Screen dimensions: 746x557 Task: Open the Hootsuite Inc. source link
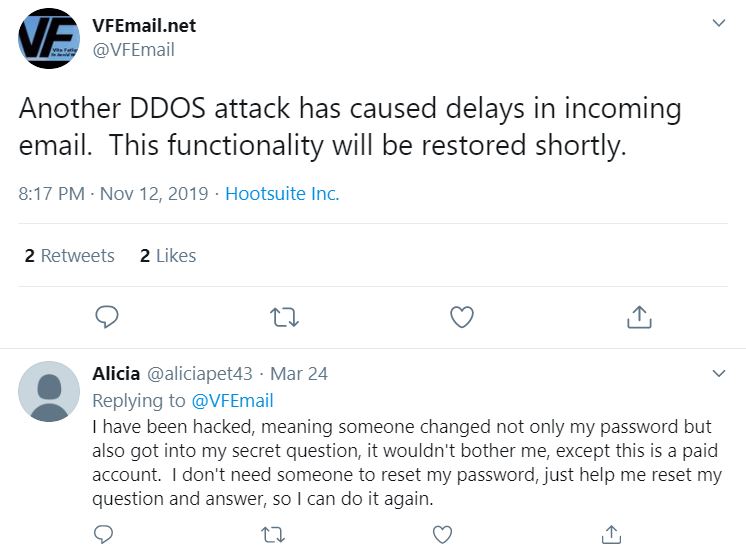(x=282, y=194)
